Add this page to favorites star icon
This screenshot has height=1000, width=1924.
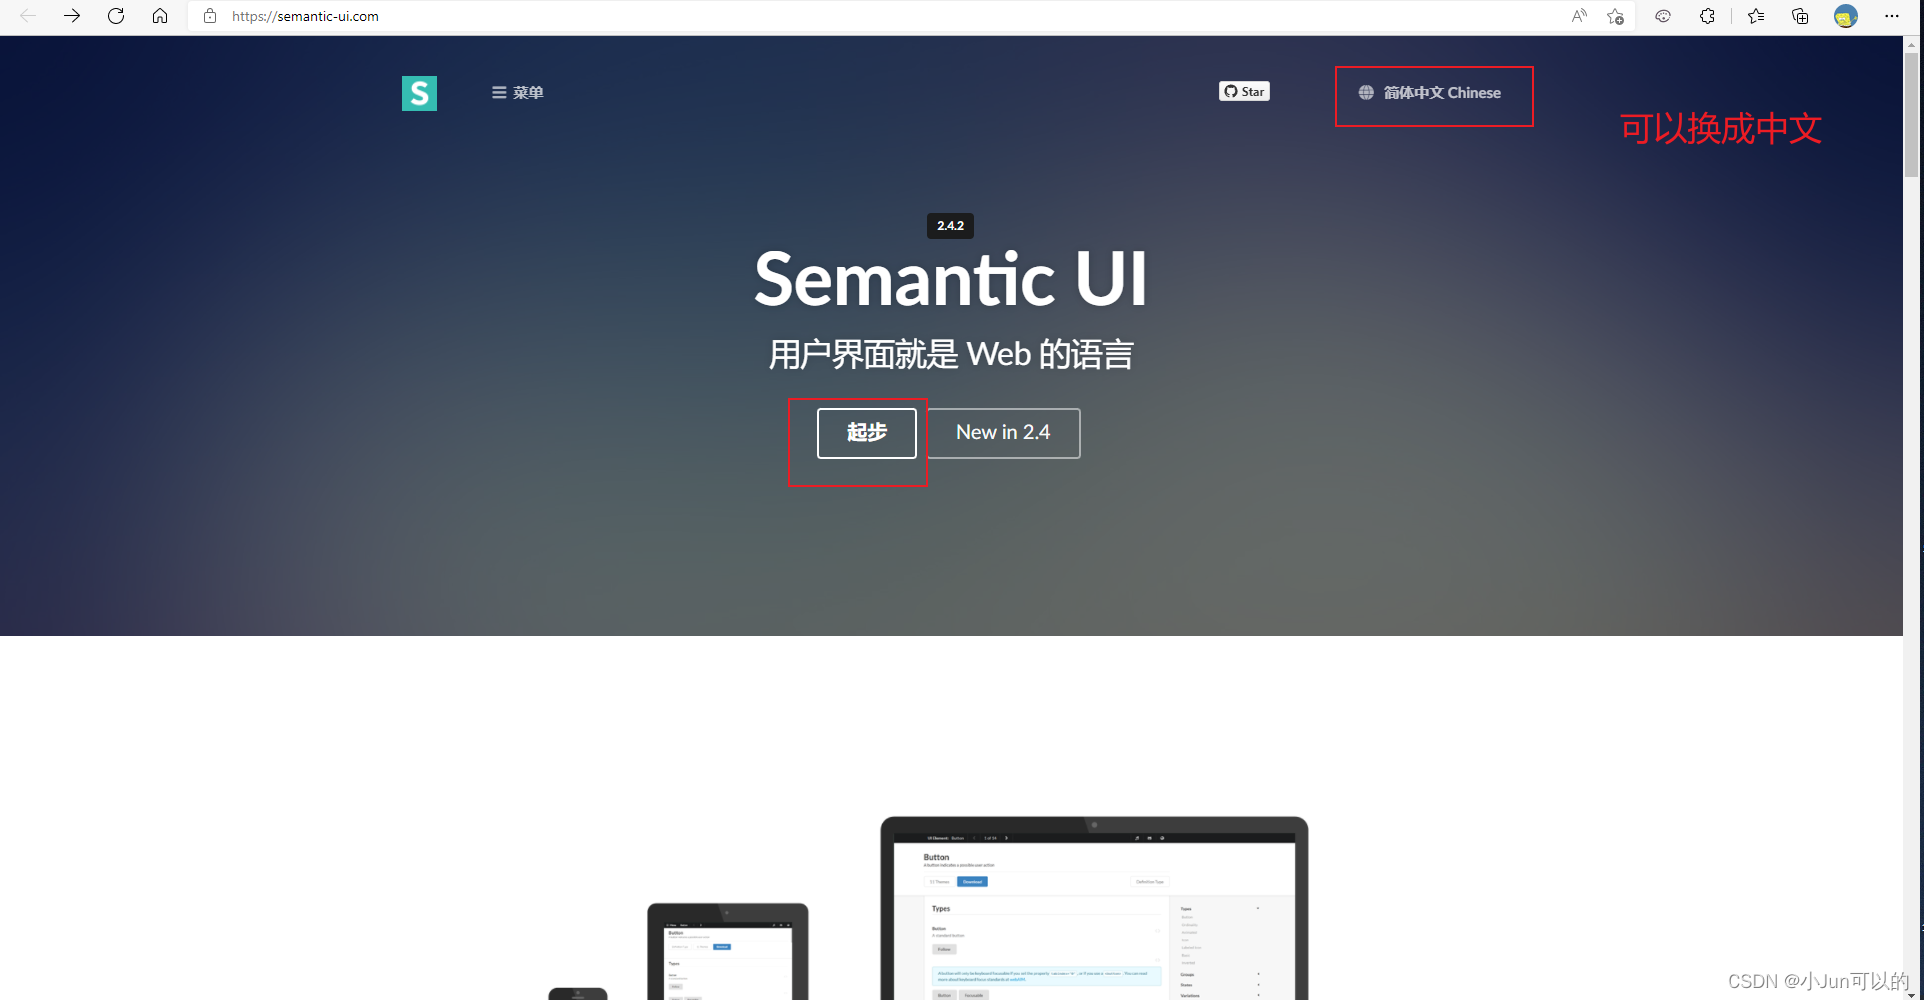coord(1615,16)
